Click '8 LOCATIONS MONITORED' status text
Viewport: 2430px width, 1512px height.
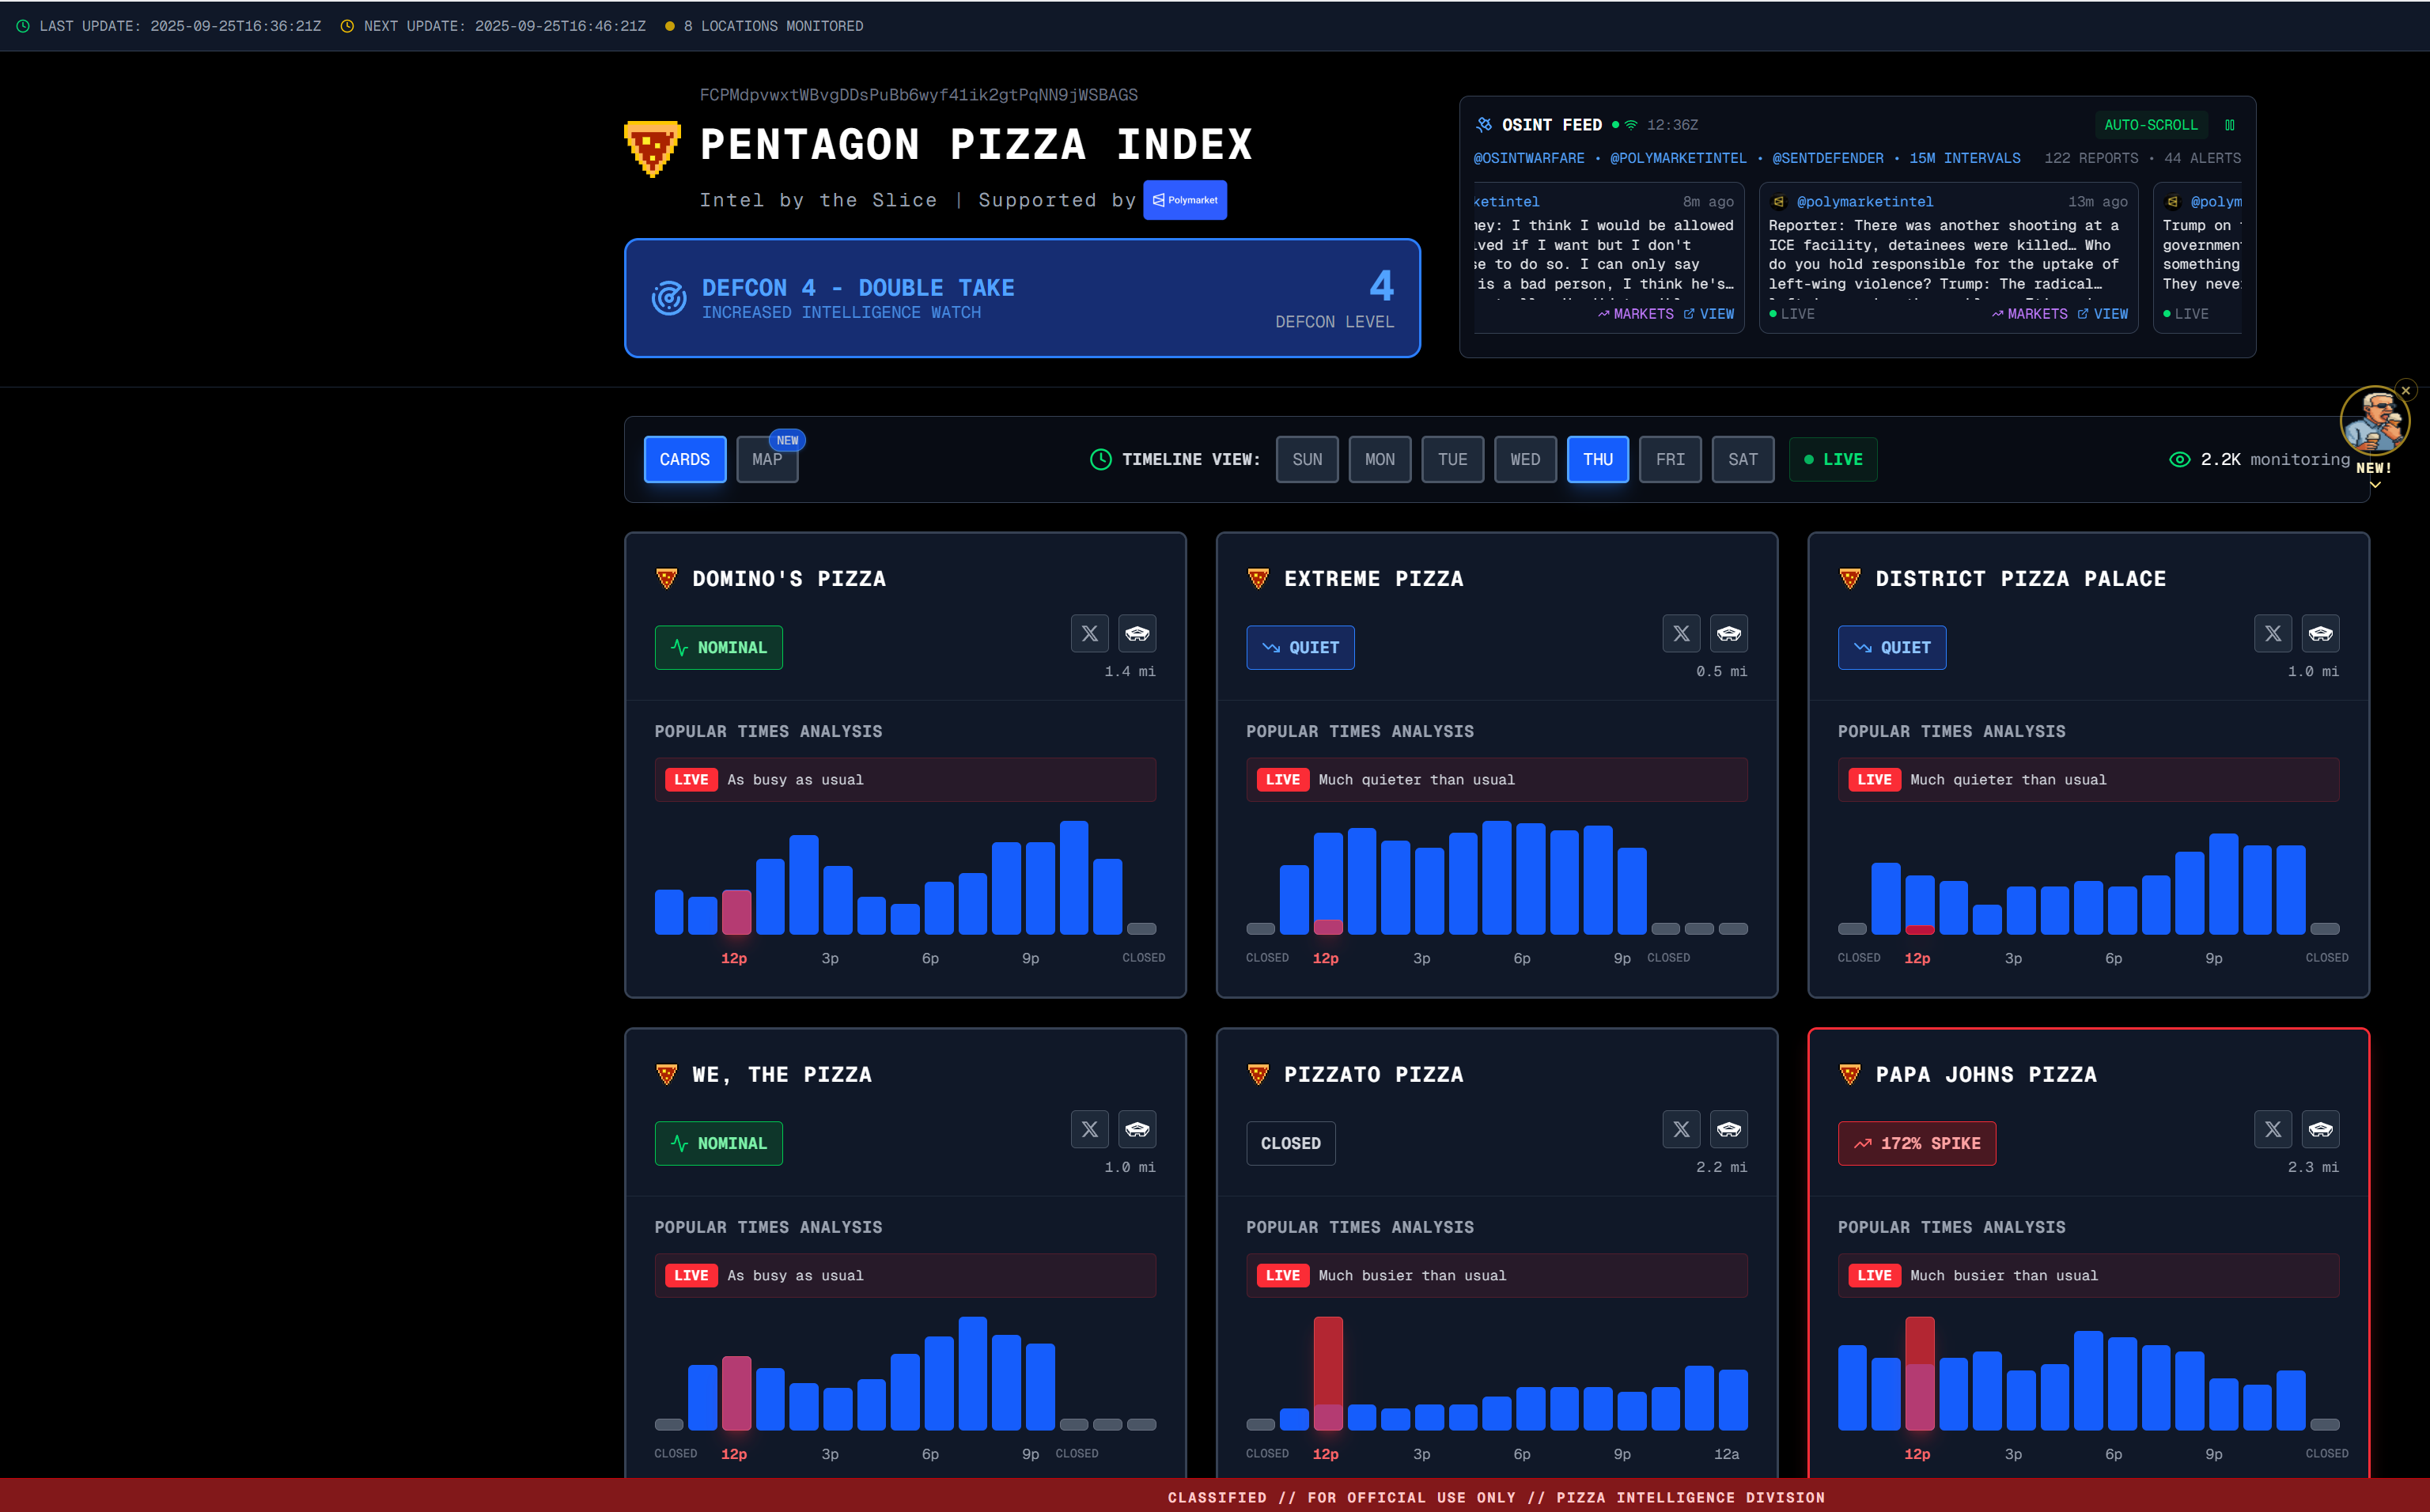(773, 26)
